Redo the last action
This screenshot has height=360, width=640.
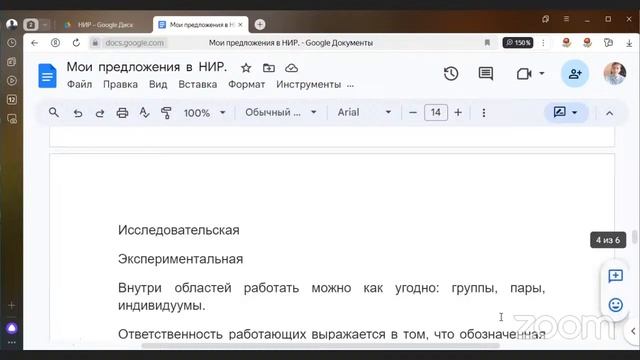(100, 113)
